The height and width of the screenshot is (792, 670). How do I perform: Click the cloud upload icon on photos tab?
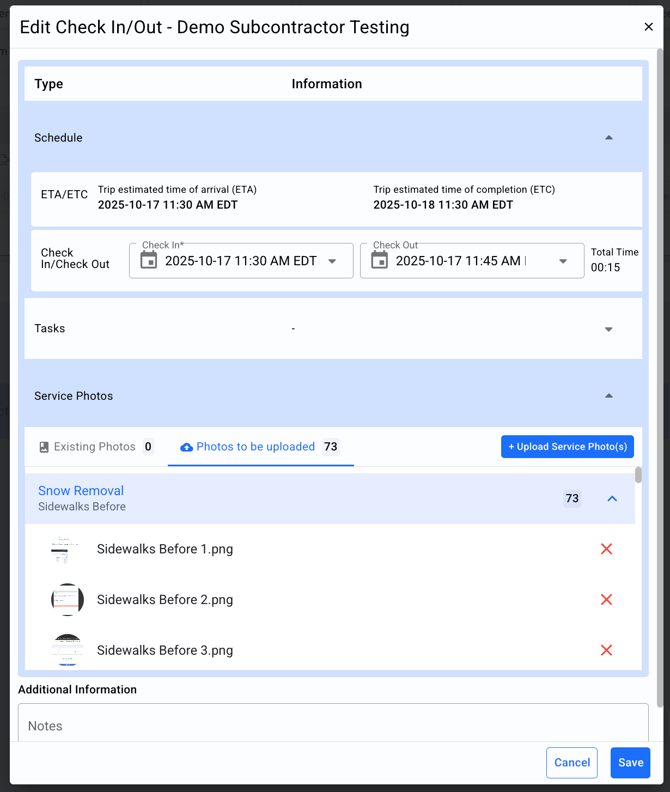(x=186, y=447)
